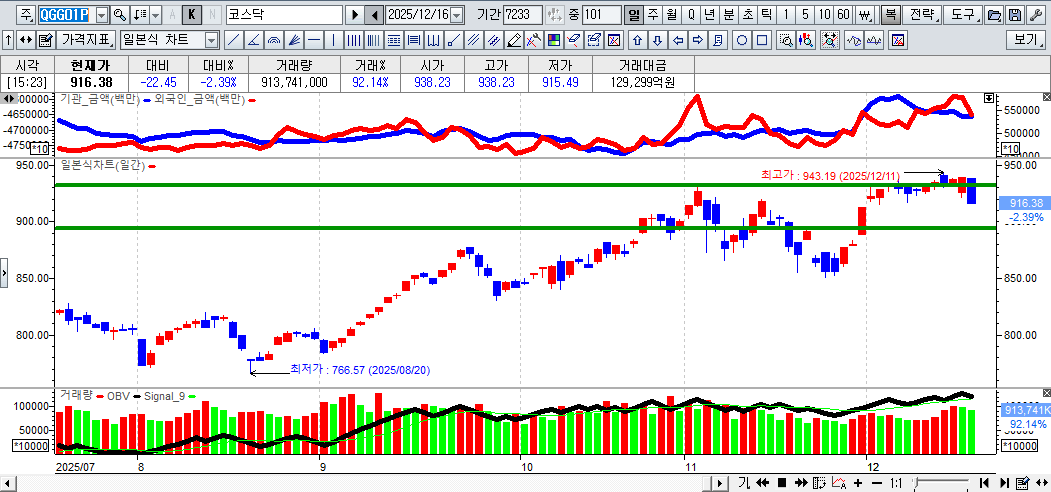This screenshot has height=492, width=1051.
Task: Click the 가격지표 price indicator button
Action: coord(86,41)
